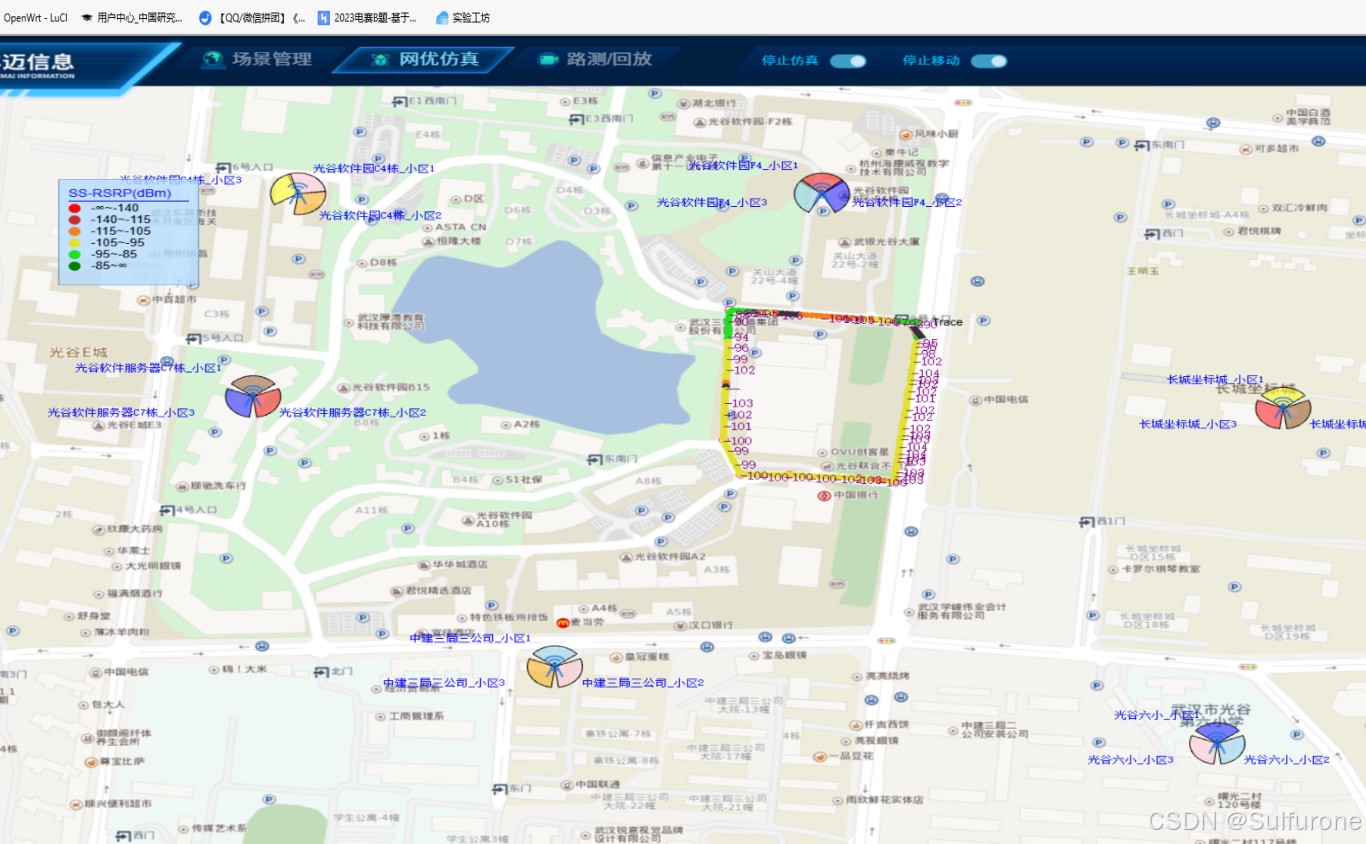Click the 光谷六小_小区3 label
The height and width of the screenshot is (844, 1366).
pos(1131,760)
